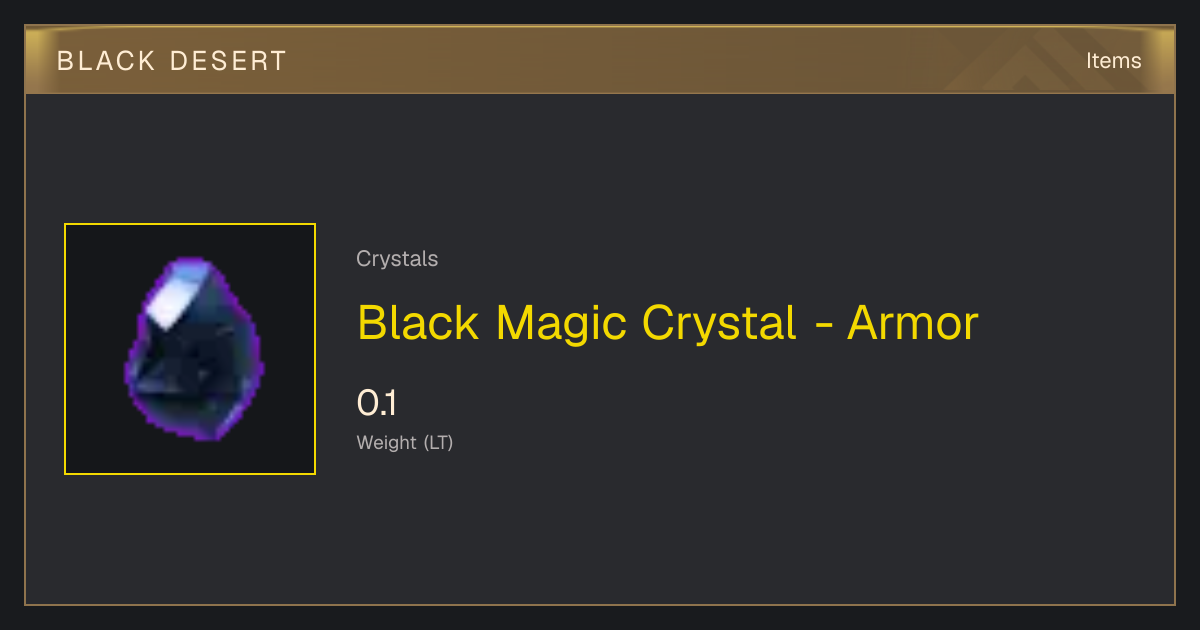Click the Black Magic Crystal item icon
This screenshot has width=1200, height=630.
194,349
